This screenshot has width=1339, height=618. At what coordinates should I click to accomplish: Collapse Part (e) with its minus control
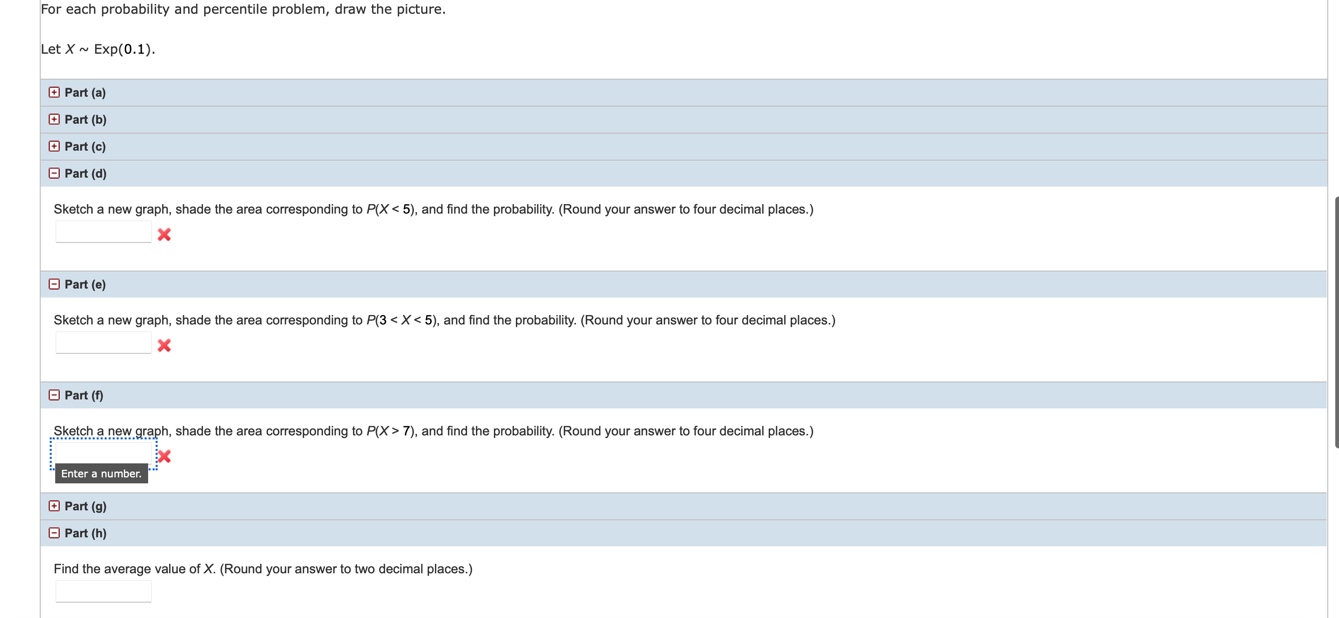(x=53, y=284)
